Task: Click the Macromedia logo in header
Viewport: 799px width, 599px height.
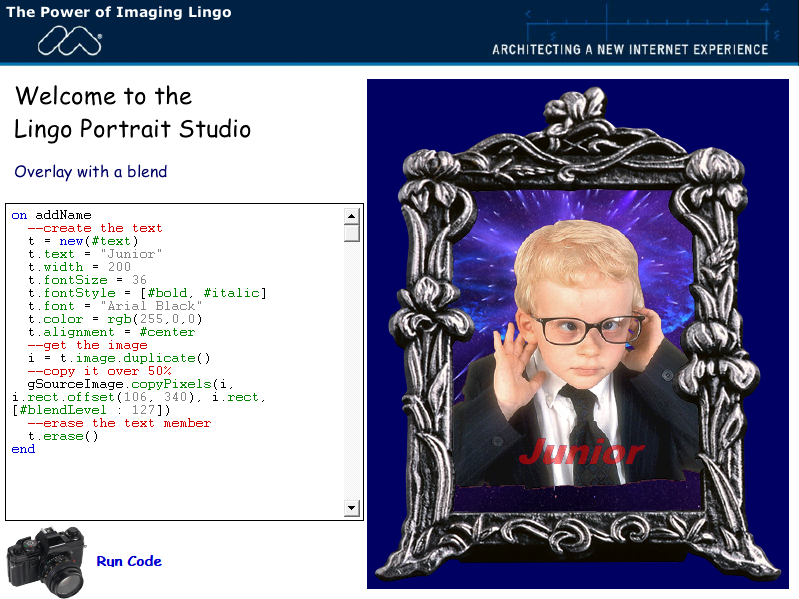Action: pos(70,41)
